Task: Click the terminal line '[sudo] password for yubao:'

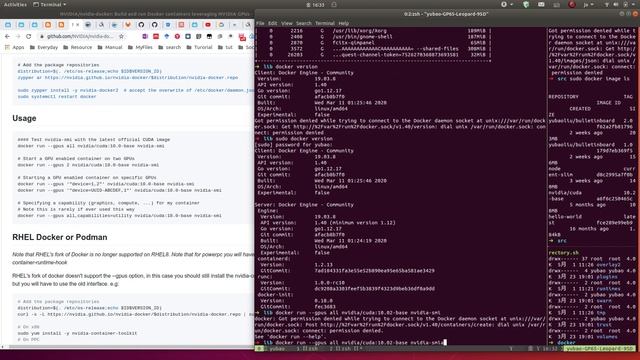Action: [294, 145]
